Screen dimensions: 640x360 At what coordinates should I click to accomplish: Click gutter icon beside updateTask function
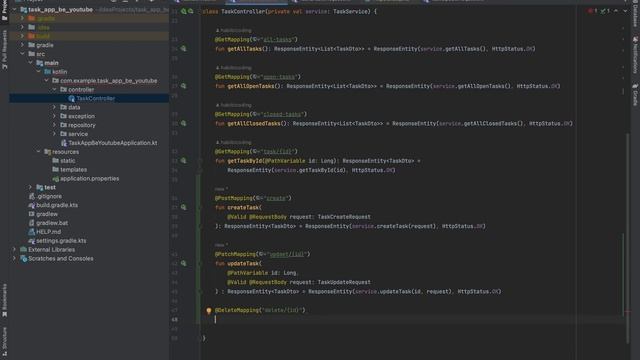tap(184, 263)
